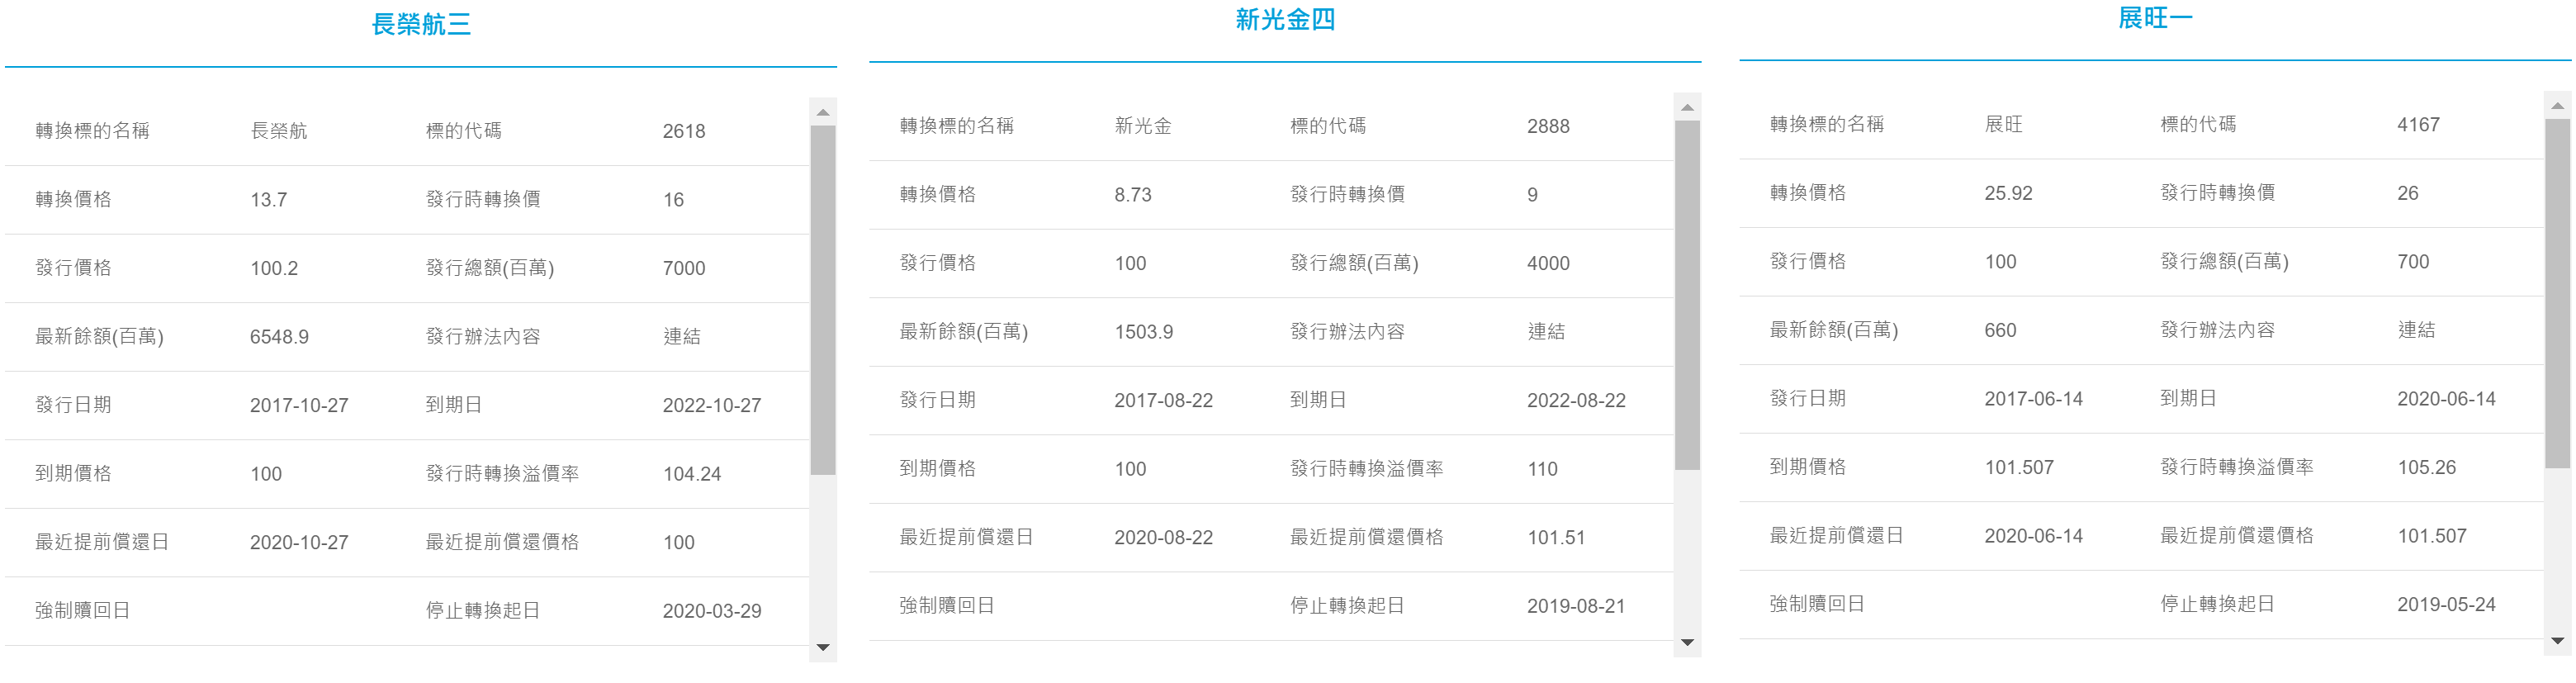Click scrollbar thumb in 長榮航三 panel

point(823,300)
